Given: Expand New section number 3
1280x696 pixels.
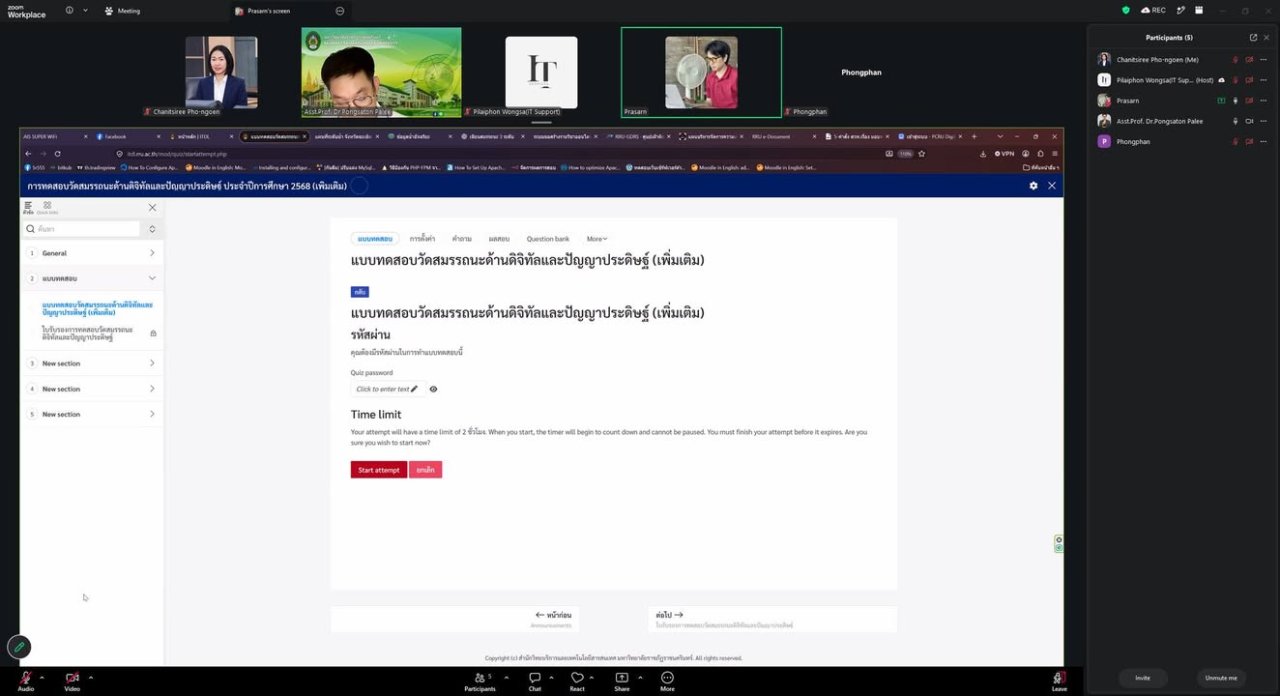Looking at the screenshot, I should (x=152, y=363).
